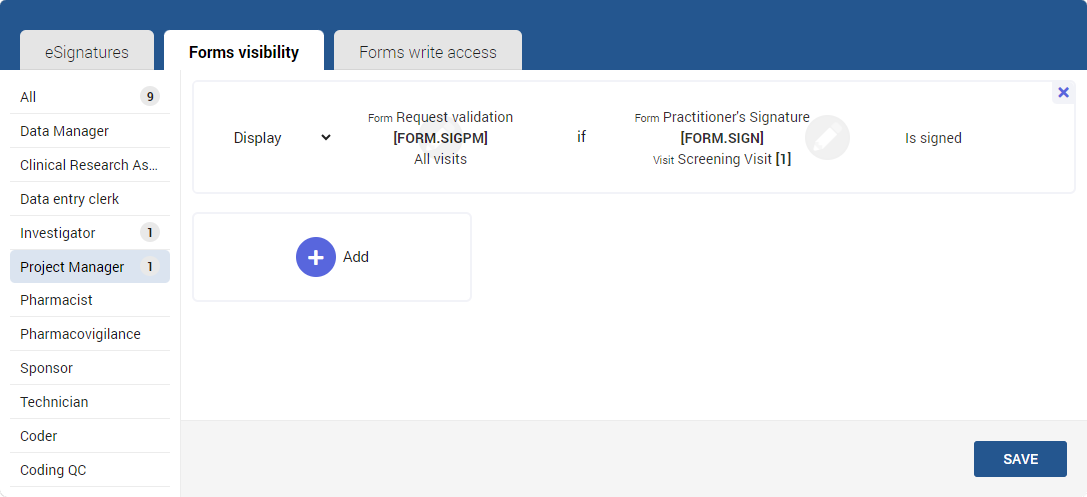Remove the visibility rule with the X icon
The height and width of the screenshot is (497, 1087).
tap(1063, 93)
